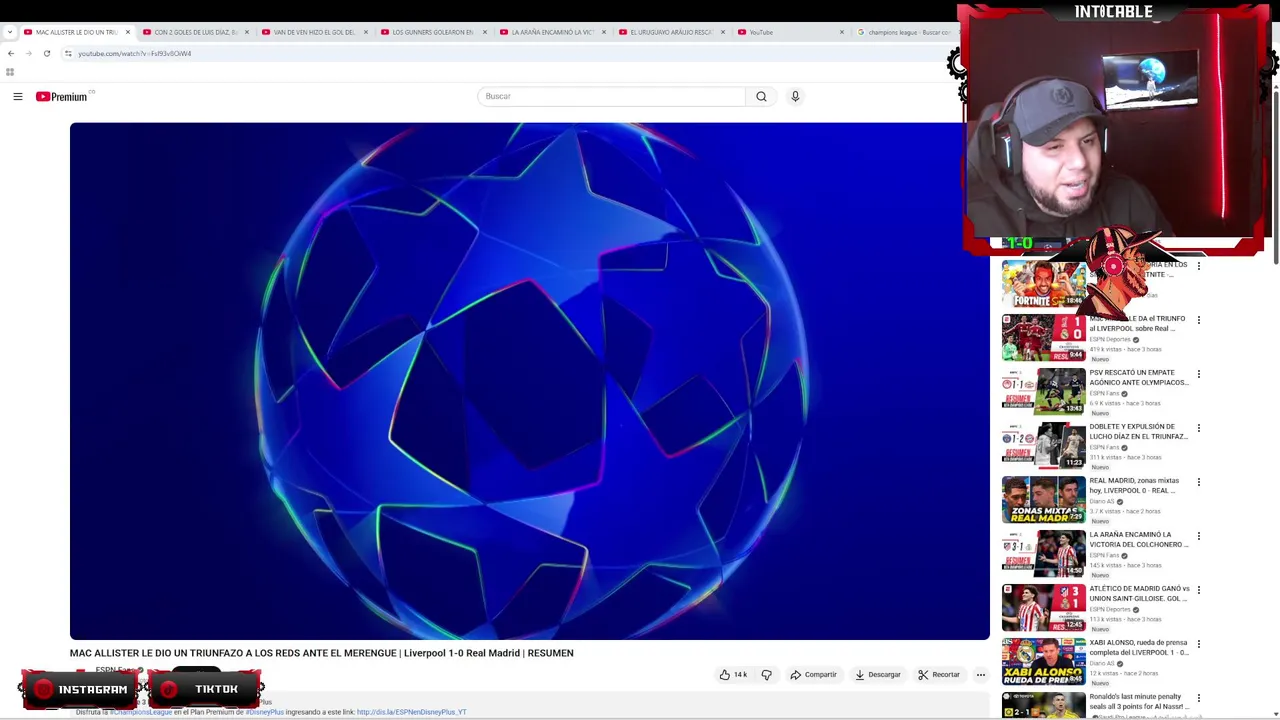The height and width of the screenshot is (720, 1280).
Task: Open ATLÉTICO DE MADRID GANÓ thumbnail
Action: [1043, 608]
